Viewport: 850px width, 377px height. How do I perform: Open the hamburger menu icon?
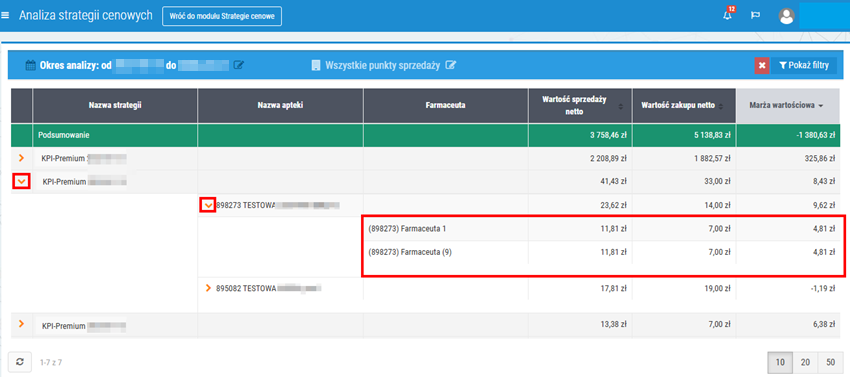(5, 16)
